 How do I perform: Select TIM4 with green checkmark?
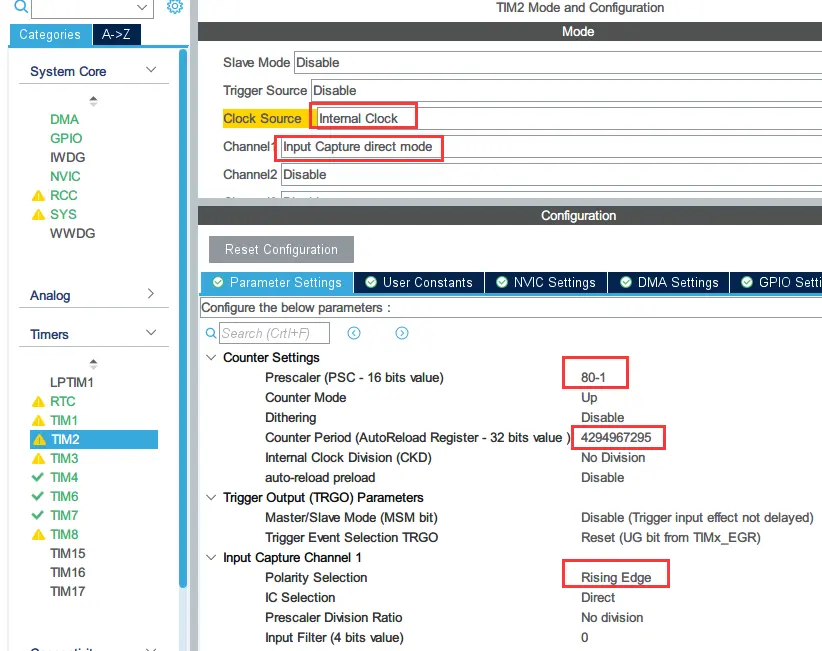tap(64, 477)
